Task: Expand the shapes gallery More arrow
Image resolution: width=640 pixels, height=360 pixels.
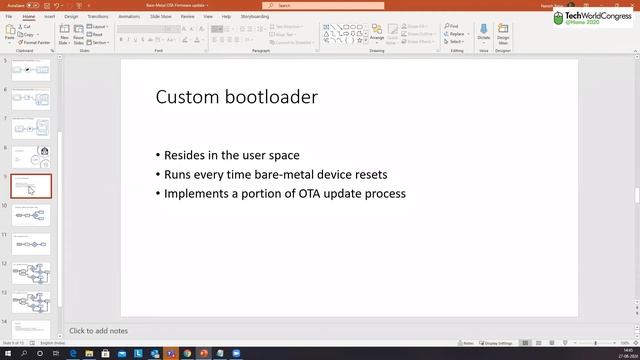Action: (x=366, y=40)
